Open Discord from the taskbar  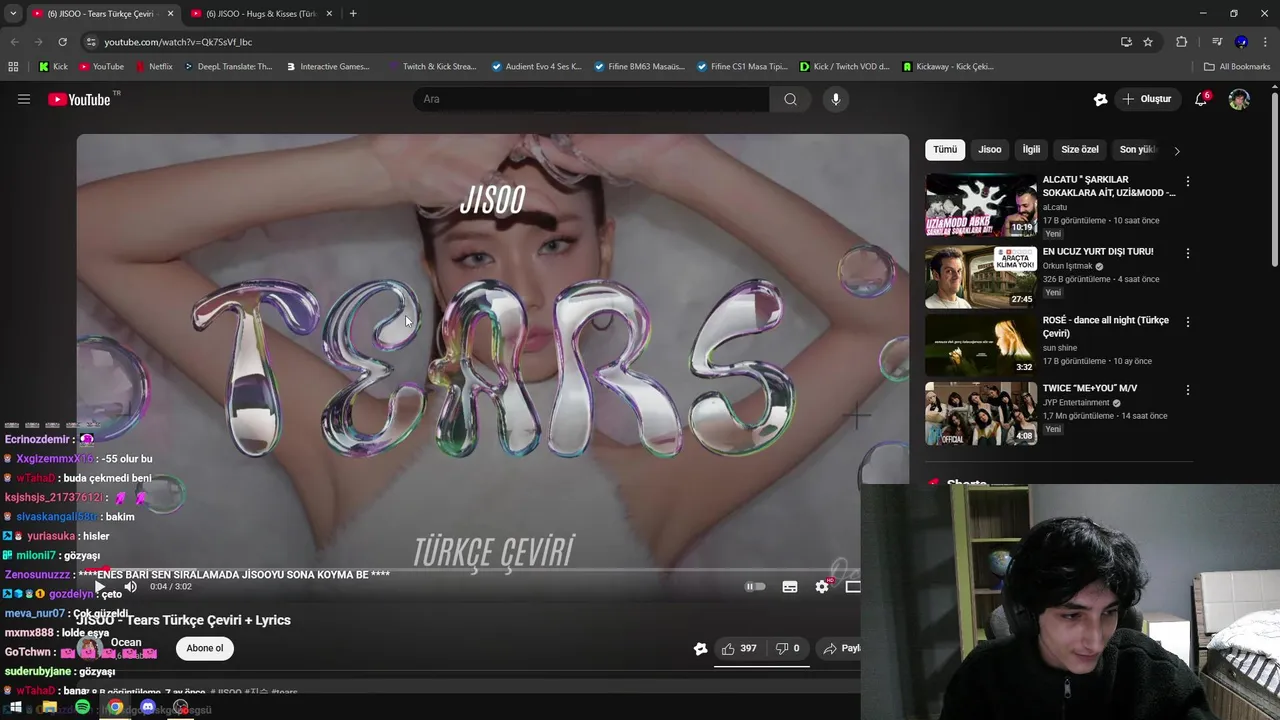148,707
